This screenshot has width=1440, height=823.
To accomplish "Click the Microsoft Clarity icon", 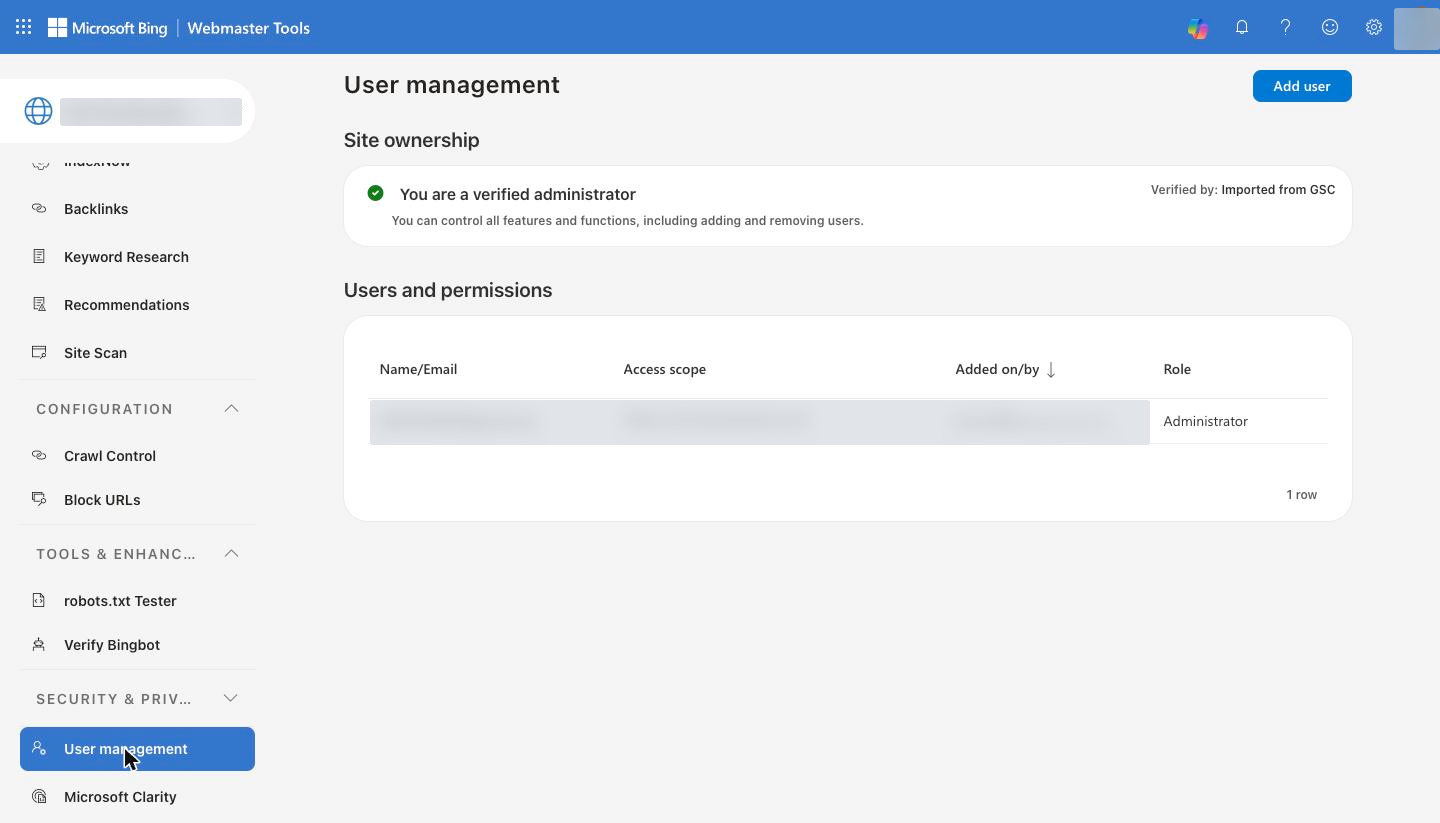I will point(39,796).
